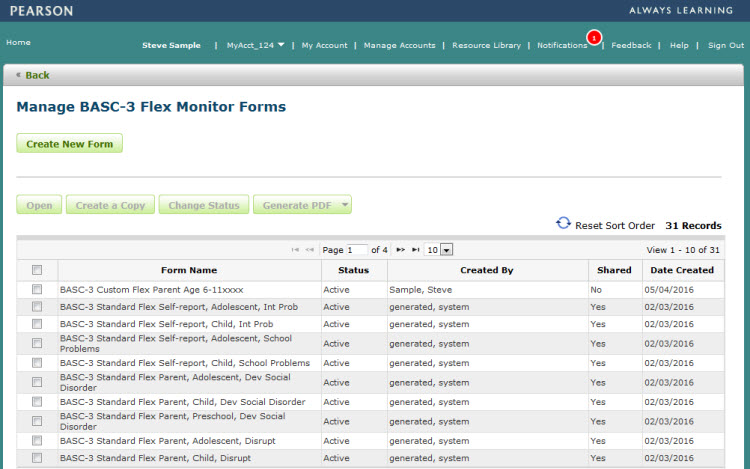Click the '31 Records' count text
This screenshot has width=750, height=469.
[693, 225]
